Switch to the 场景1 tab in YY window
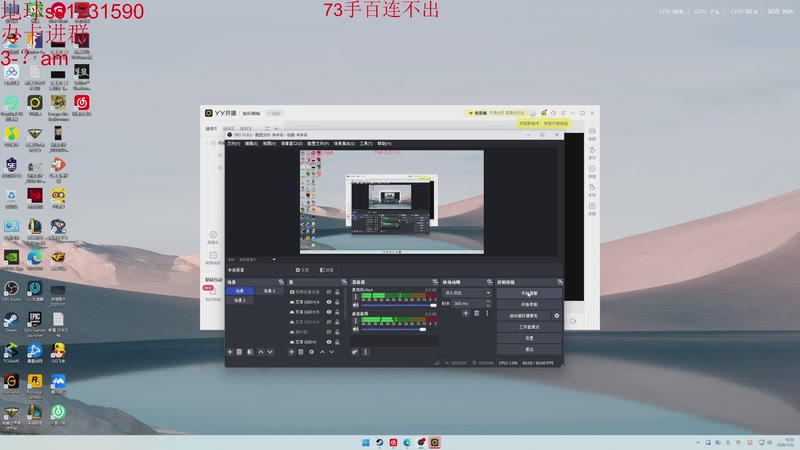Viewport: 800px width, 450px height. [x=211, y=129]
